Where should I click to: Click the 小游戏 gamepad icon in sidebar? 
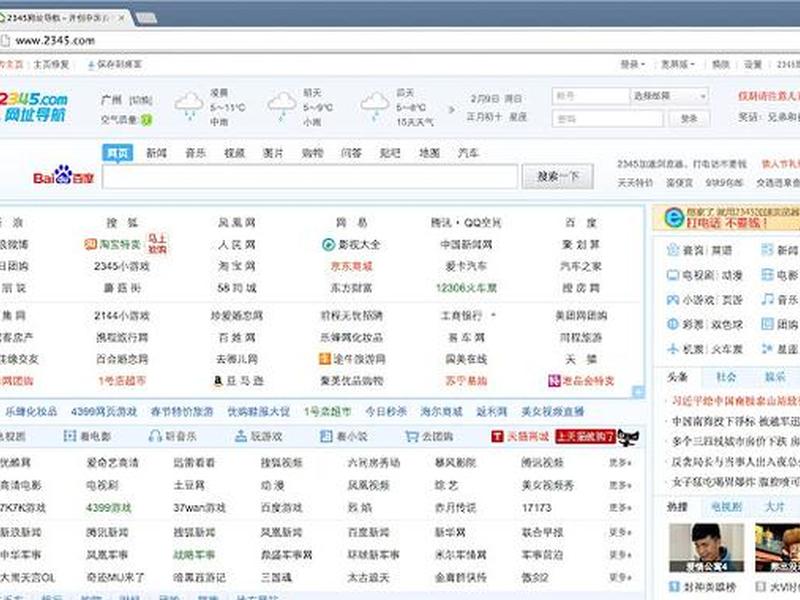point(673,300)
